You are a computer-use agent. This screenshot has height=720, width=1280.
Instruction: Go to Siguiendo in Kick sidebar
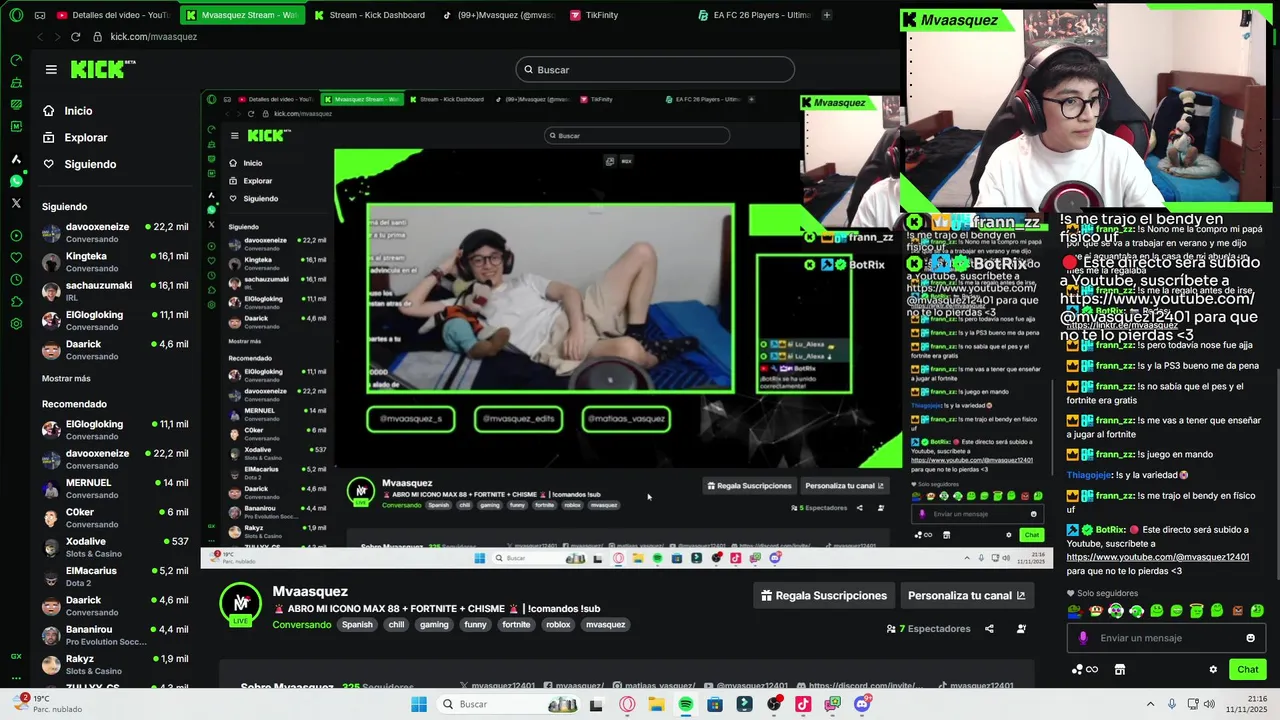[x=80, y=164]
